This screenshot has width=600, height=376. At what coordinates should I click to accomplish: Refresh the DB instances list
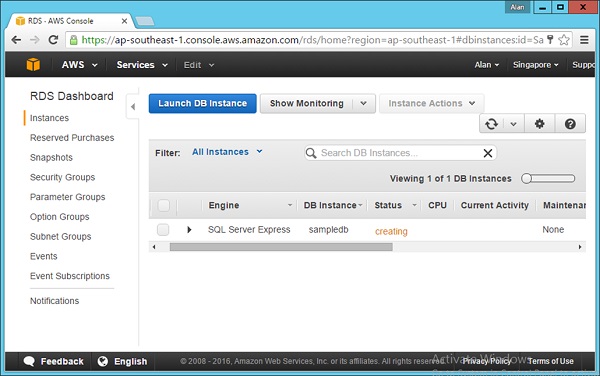point(491,124)
